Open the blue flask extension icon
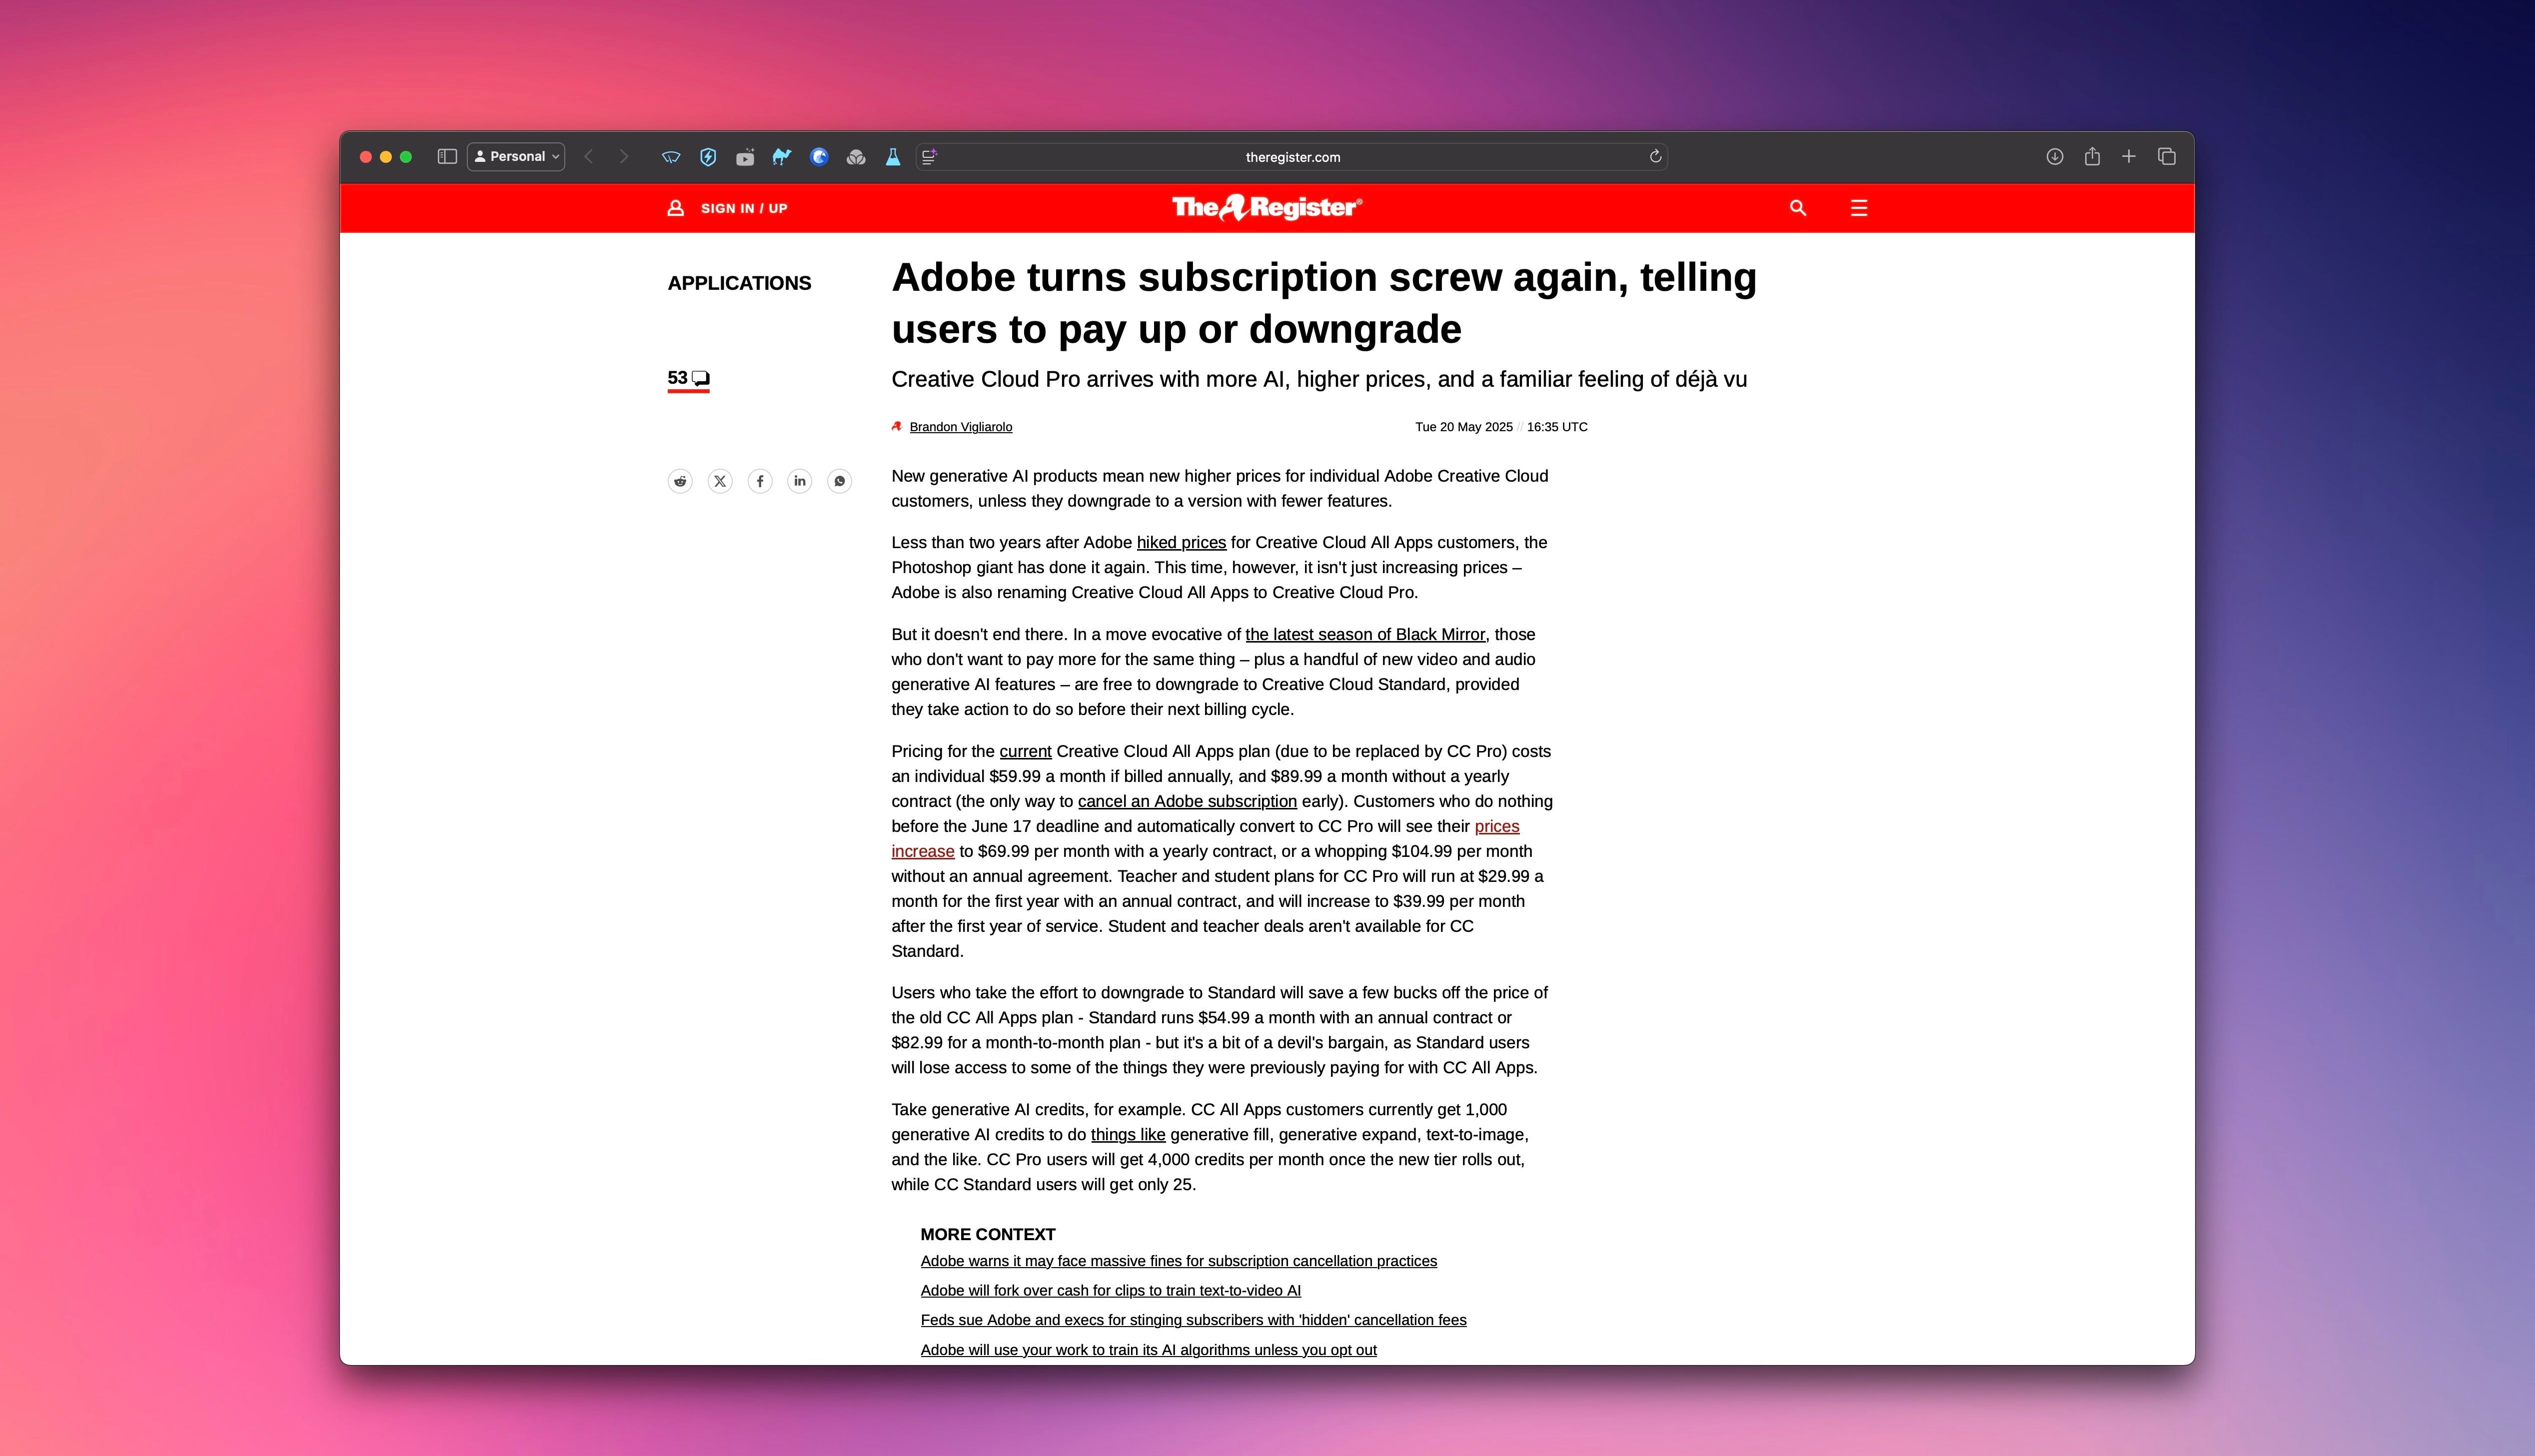Screen dimensions: 2535x1456 pos(893,157)
